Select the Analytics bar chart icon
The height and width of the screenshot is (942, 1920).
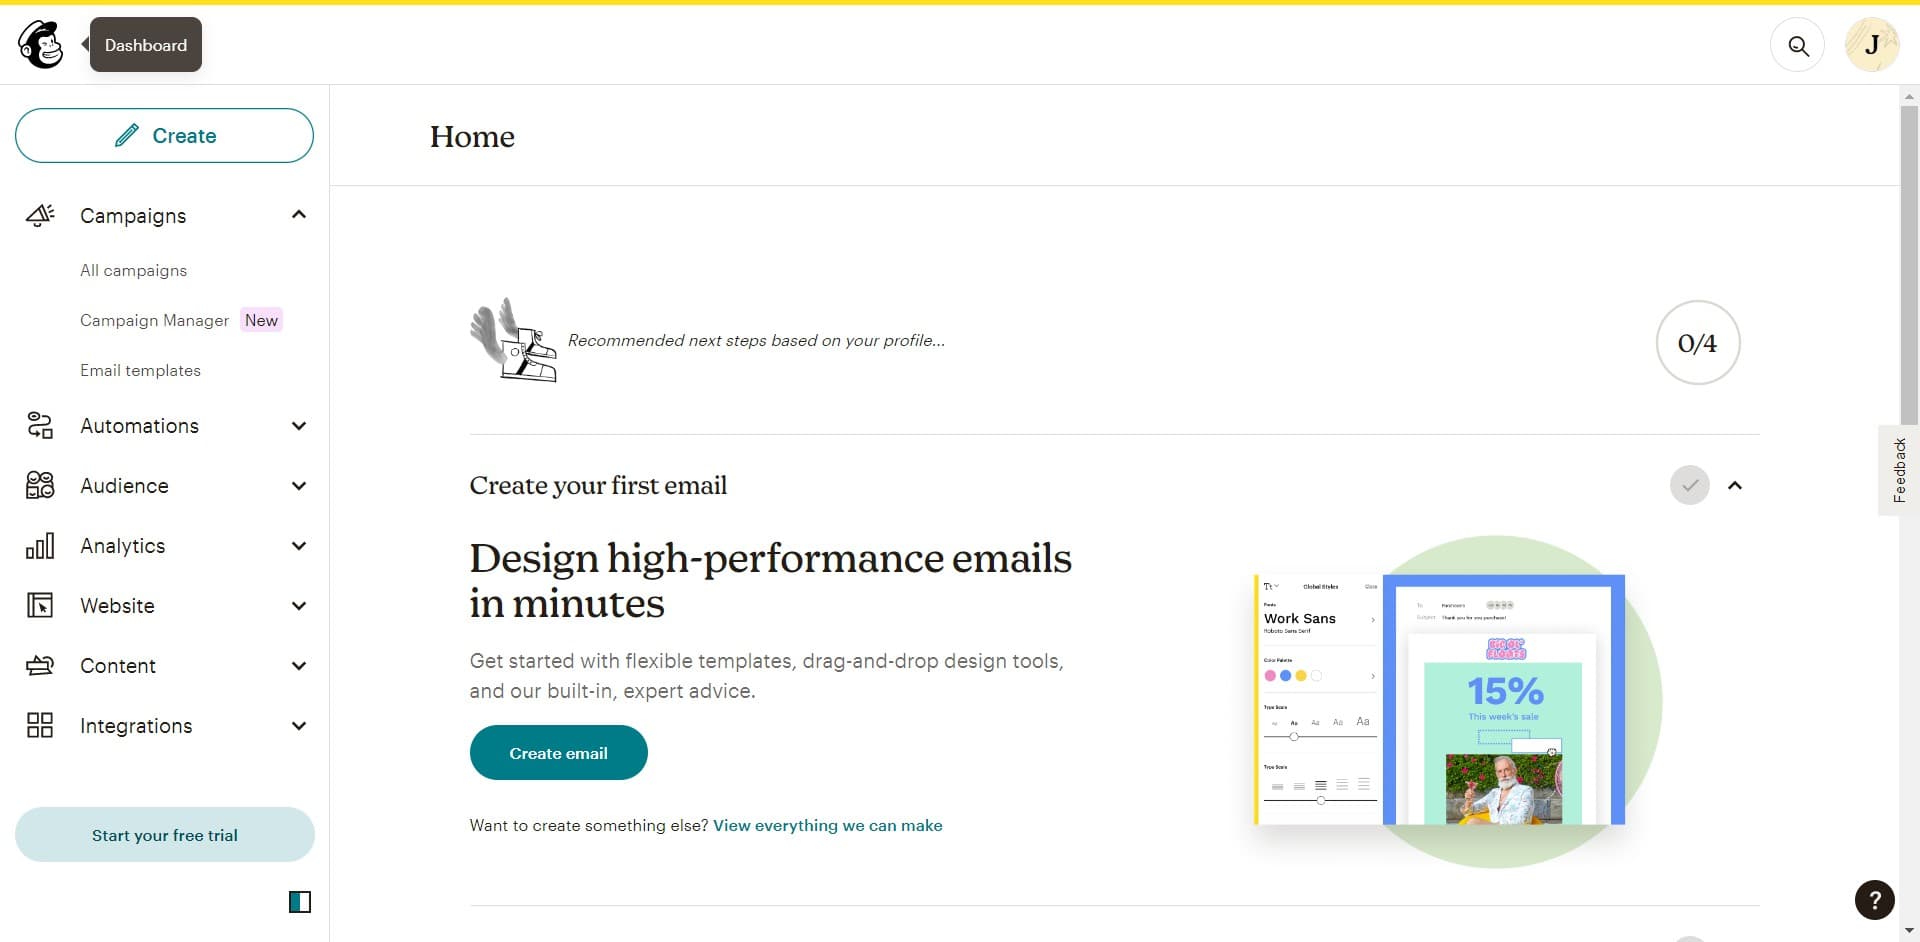pos(40,545)
